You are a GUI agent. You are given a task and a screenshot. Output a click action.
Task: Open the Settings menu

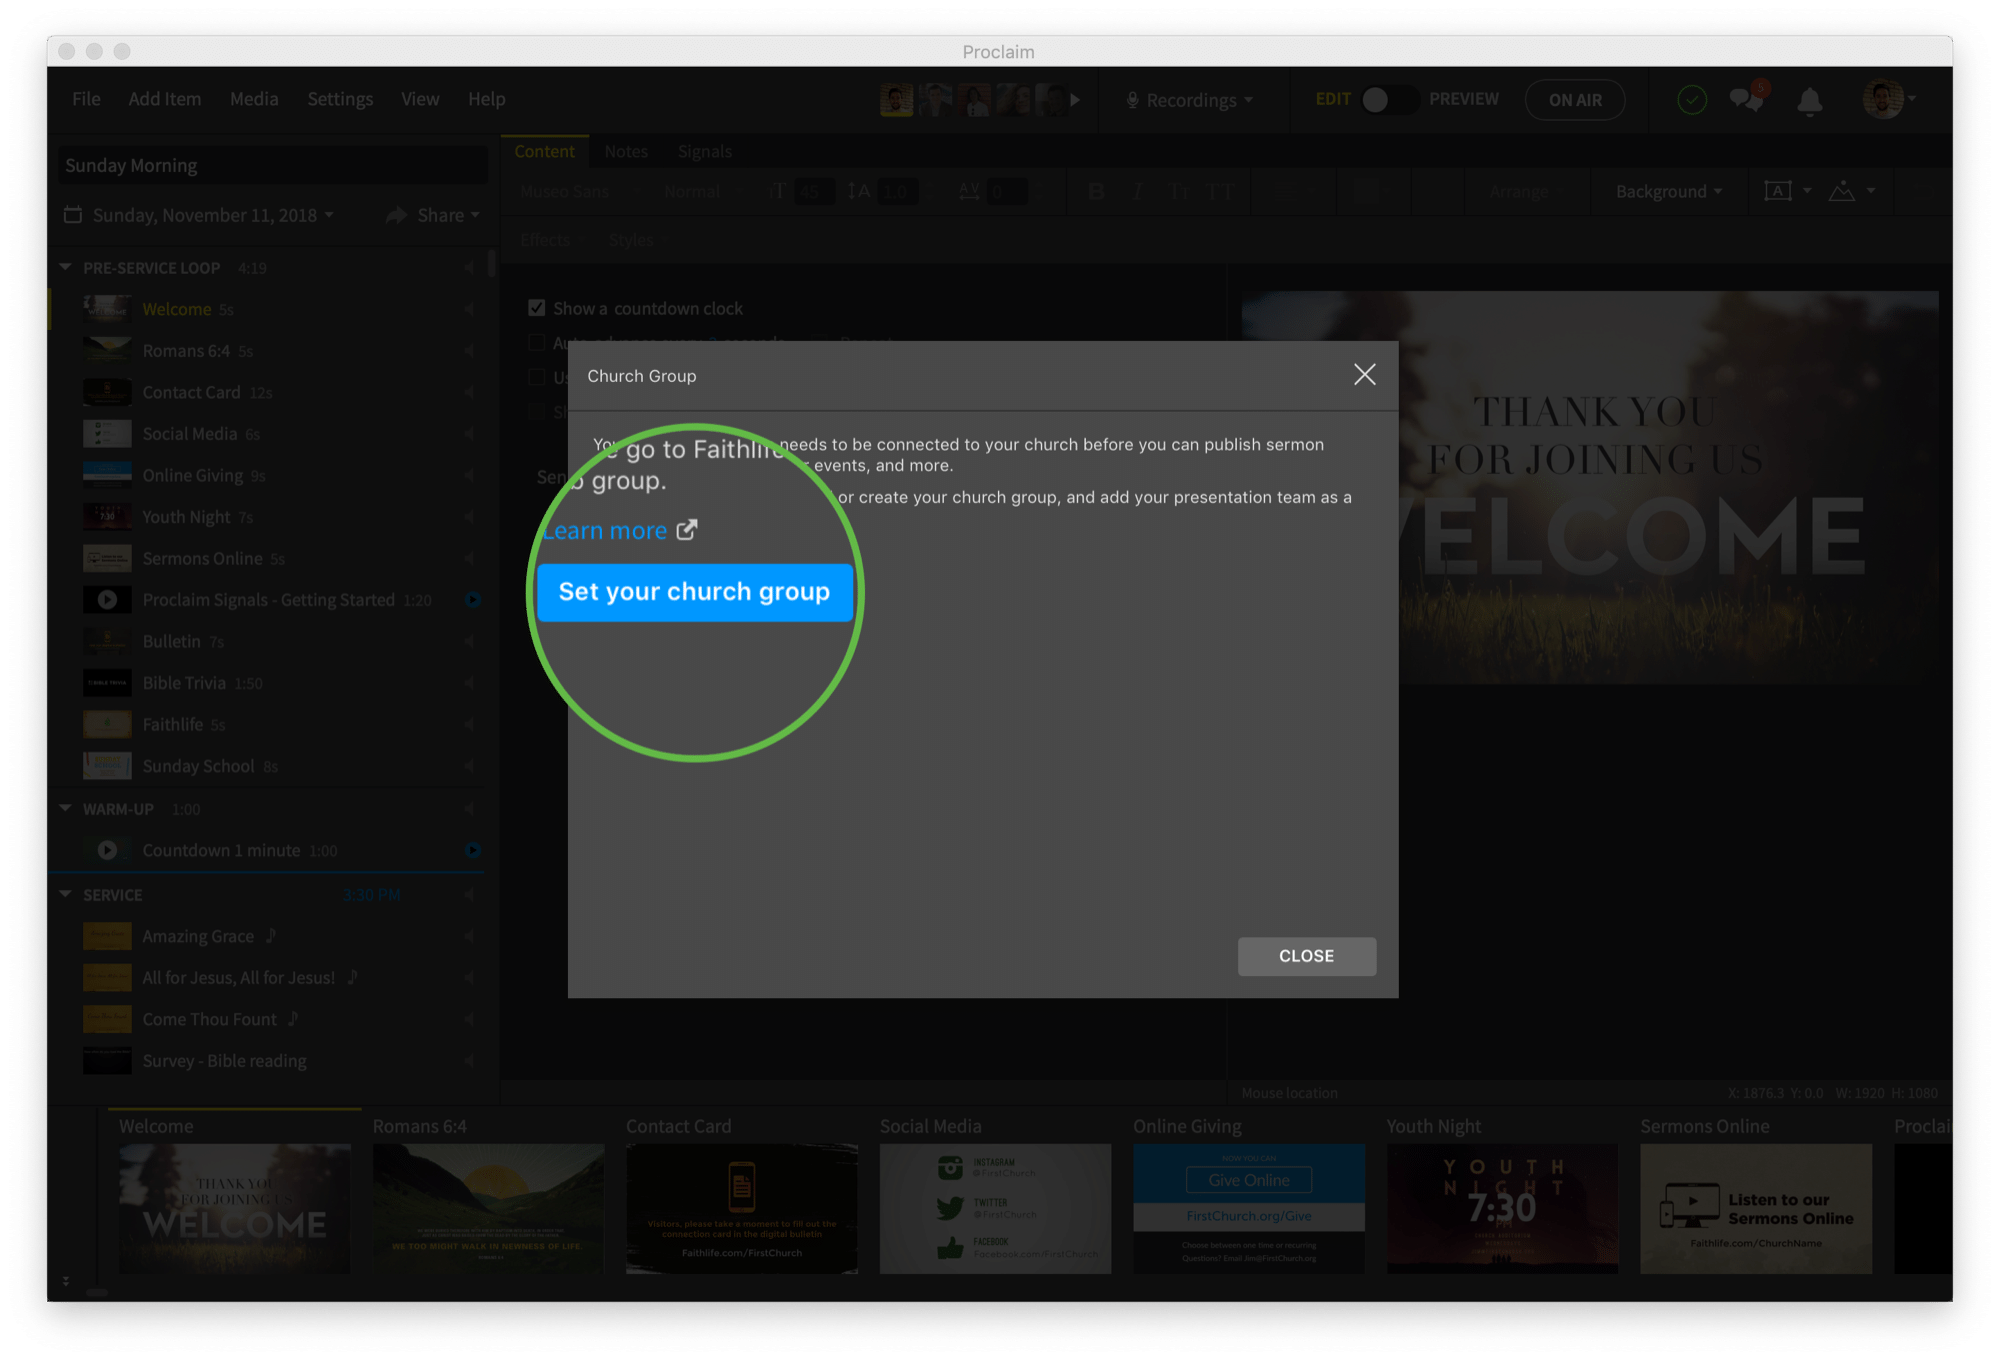[x=340, y=99]
